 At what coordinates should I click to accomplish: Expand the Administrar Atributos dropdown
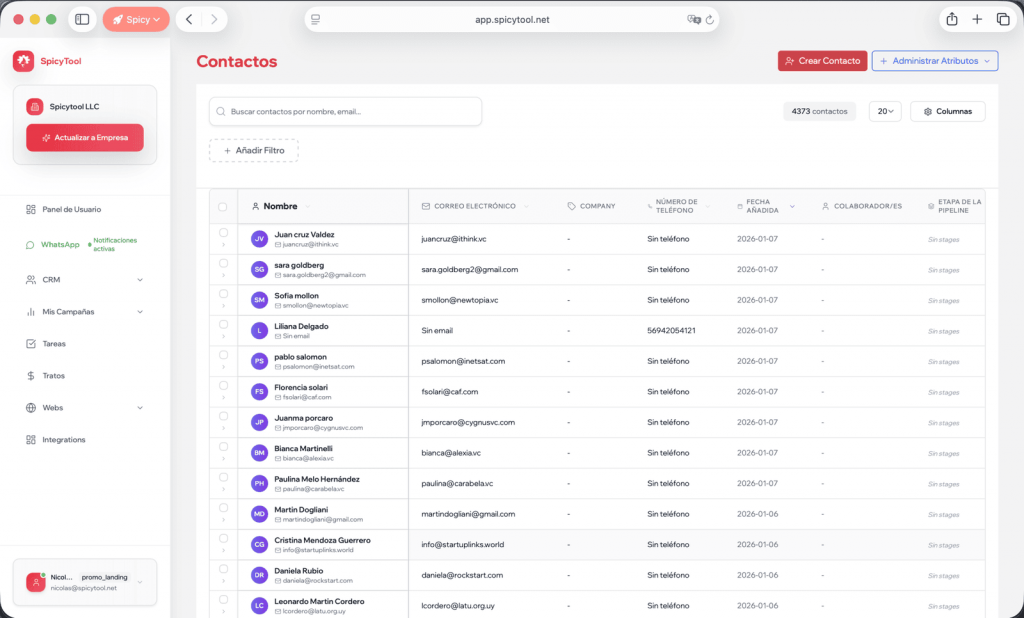[935, 61]
